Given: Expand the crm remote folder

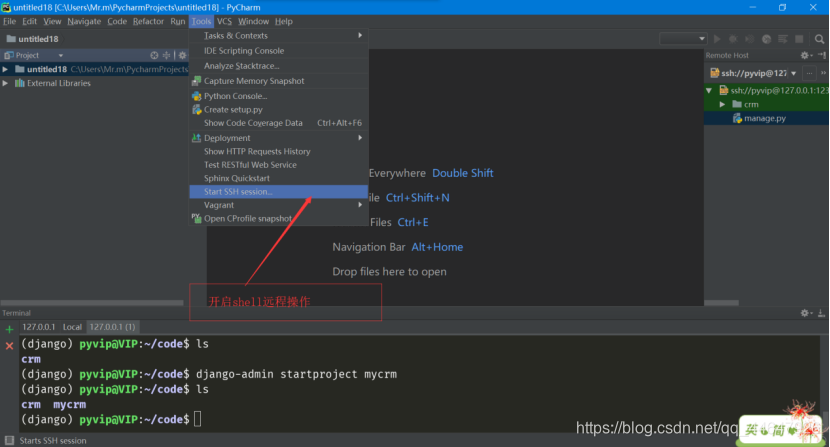Looking at the screenshot, I should (722, 104).
